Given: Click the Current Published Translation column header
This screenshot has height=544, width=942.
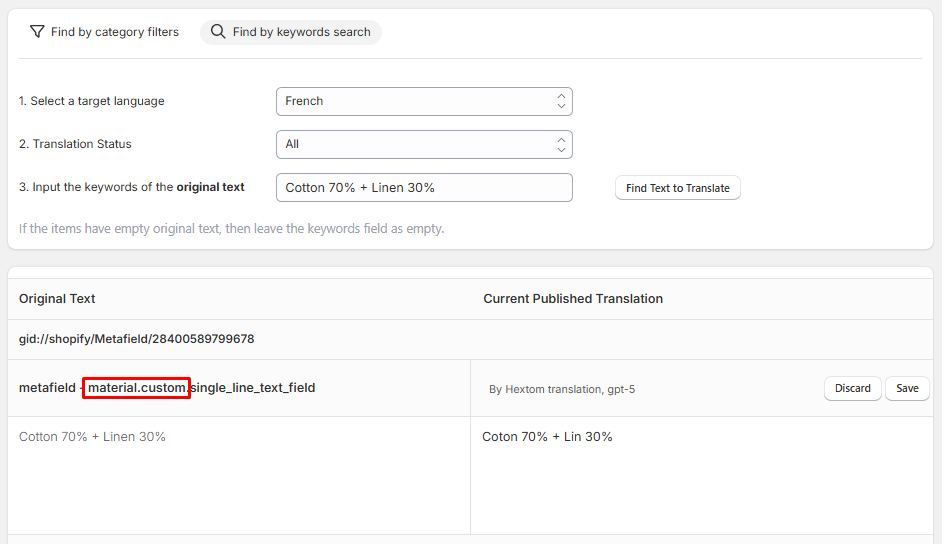Looking at the screenshot, I should point(573,299).
